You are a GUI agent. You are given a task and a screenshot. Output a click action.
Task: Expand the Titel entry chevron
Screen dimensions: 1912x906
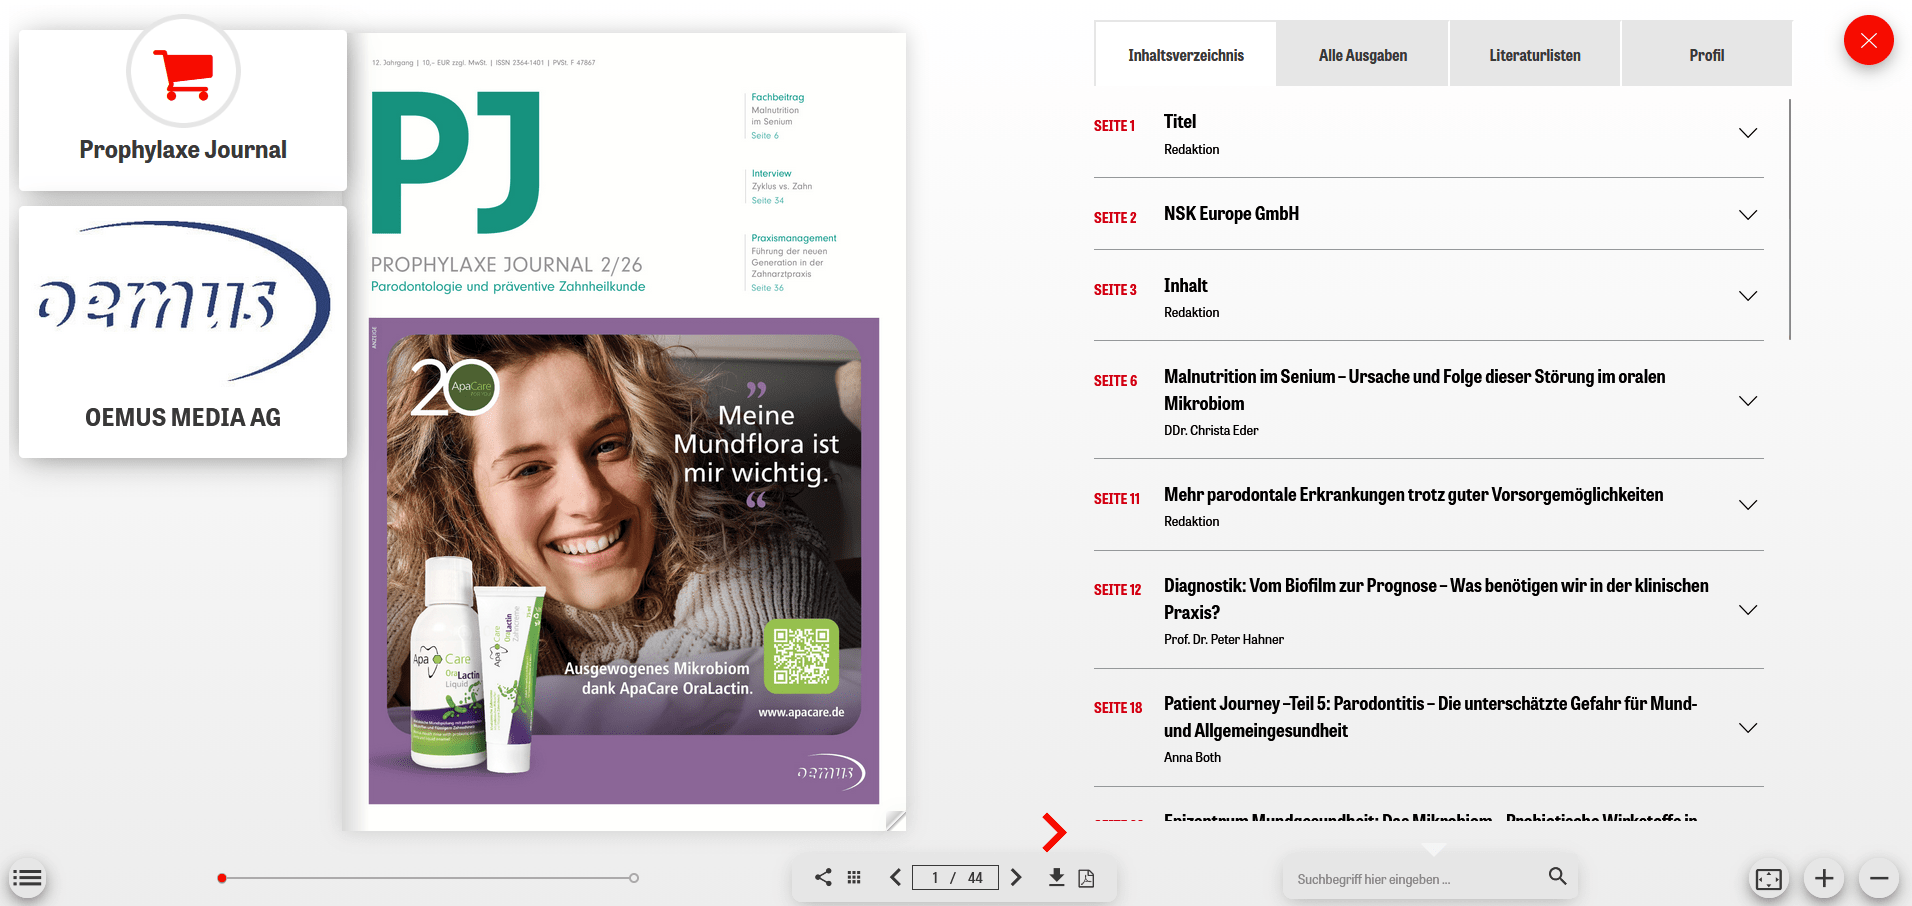1747,133
